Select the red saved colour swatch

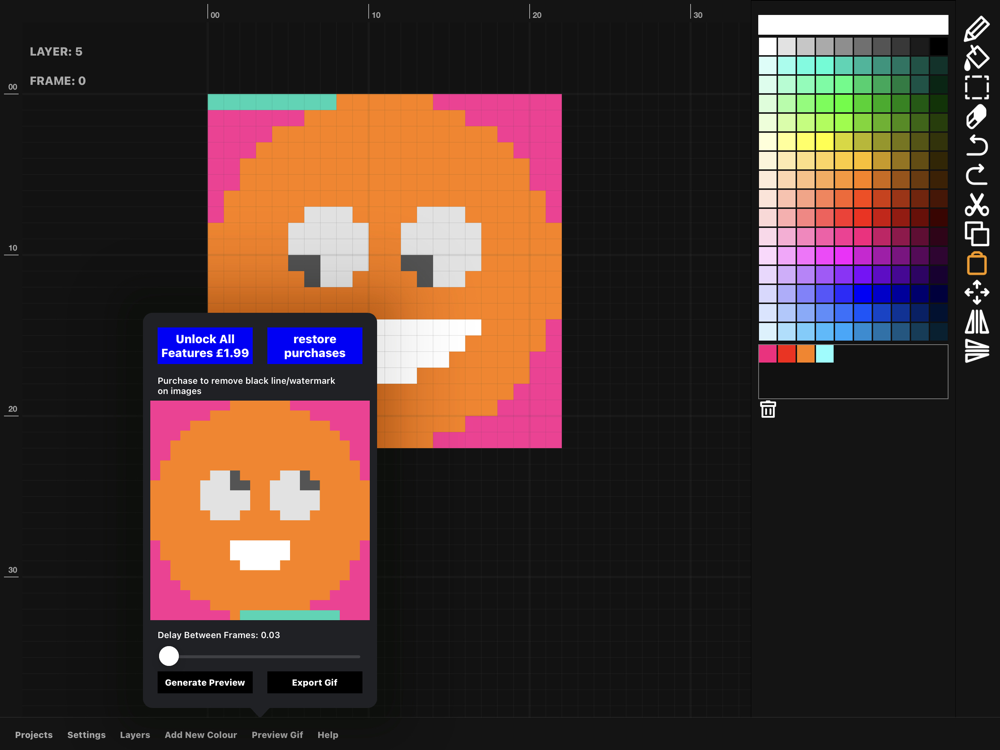click(786, 353)
